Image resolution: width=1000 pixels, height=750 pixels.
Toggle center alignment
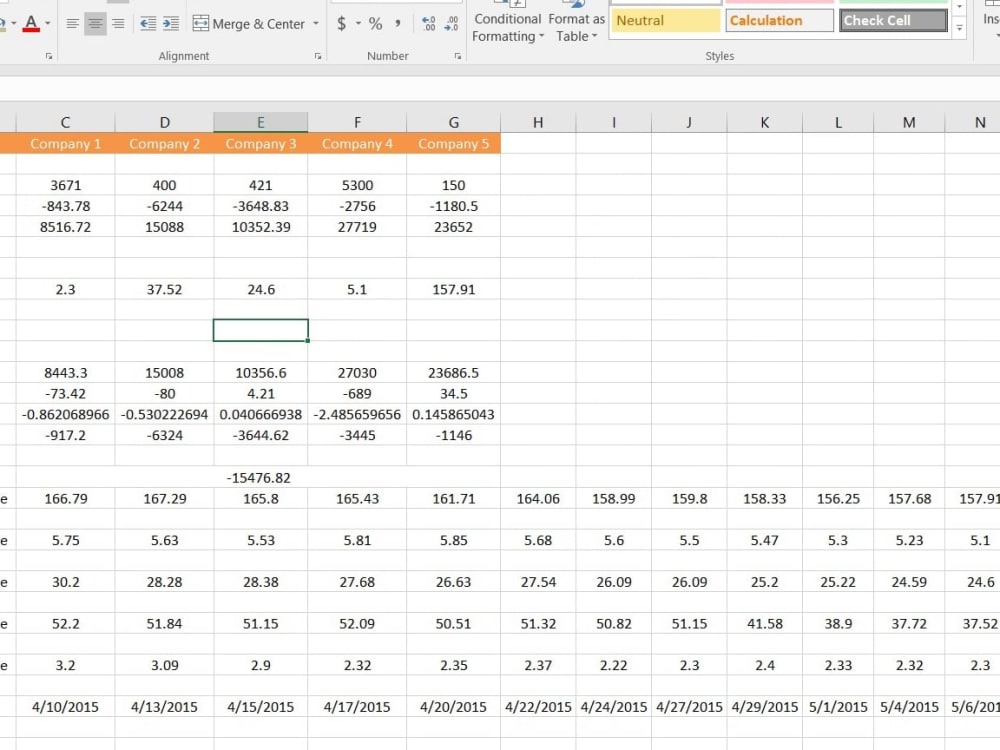click(x=95, y=24)
